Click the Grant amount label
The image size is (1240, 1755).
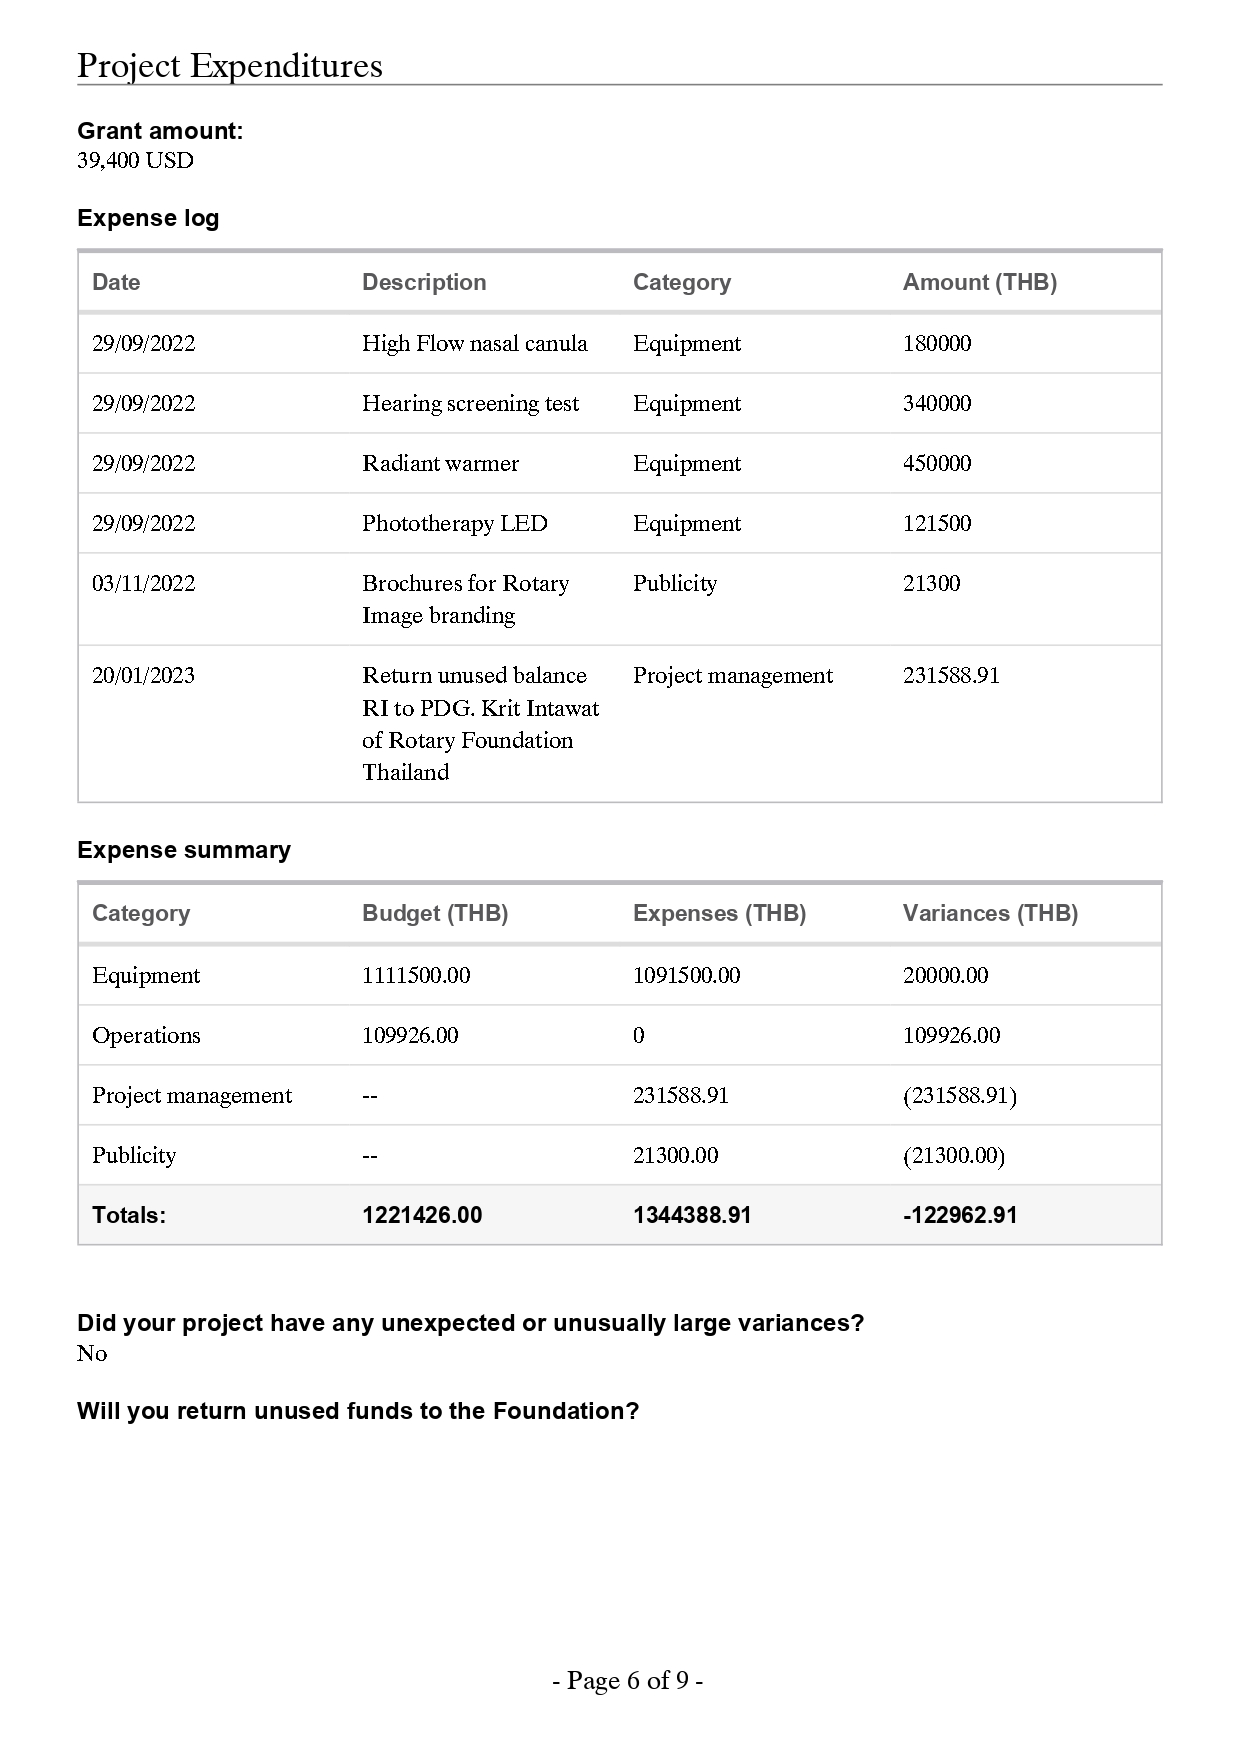[160, 131]
